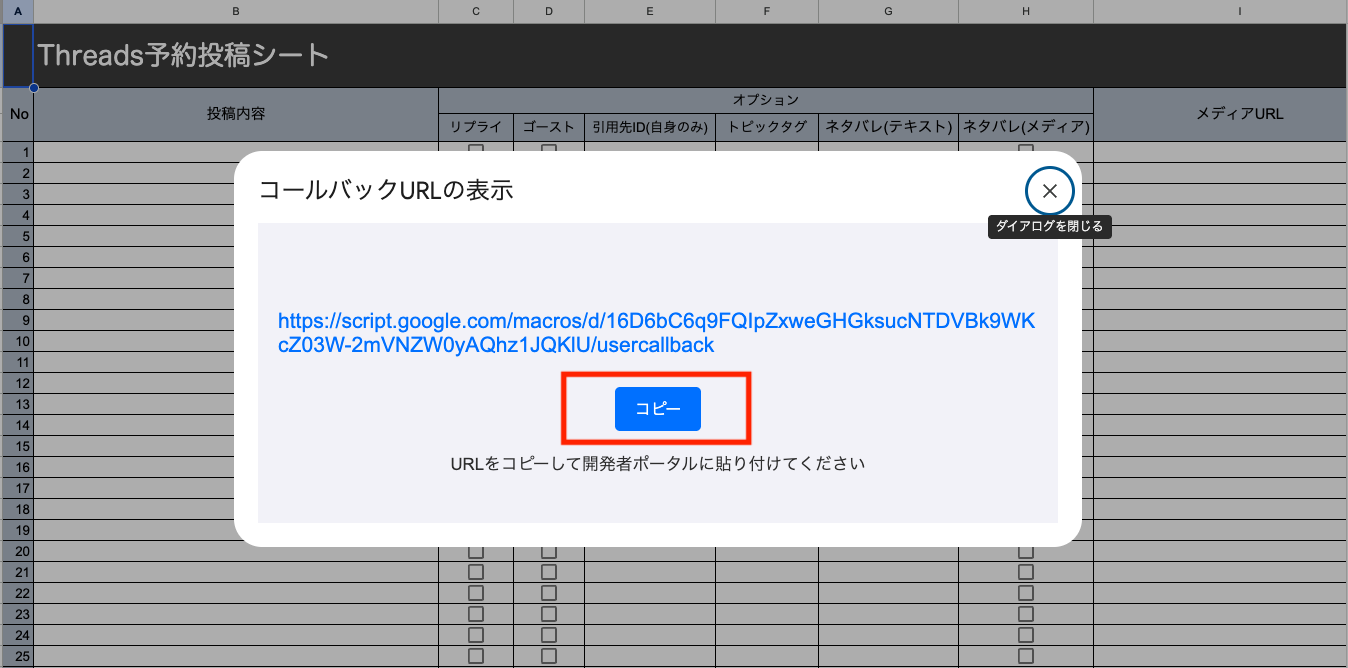
Task: Click the トピックタグ column header cell
Action: (x=766, y=127)
